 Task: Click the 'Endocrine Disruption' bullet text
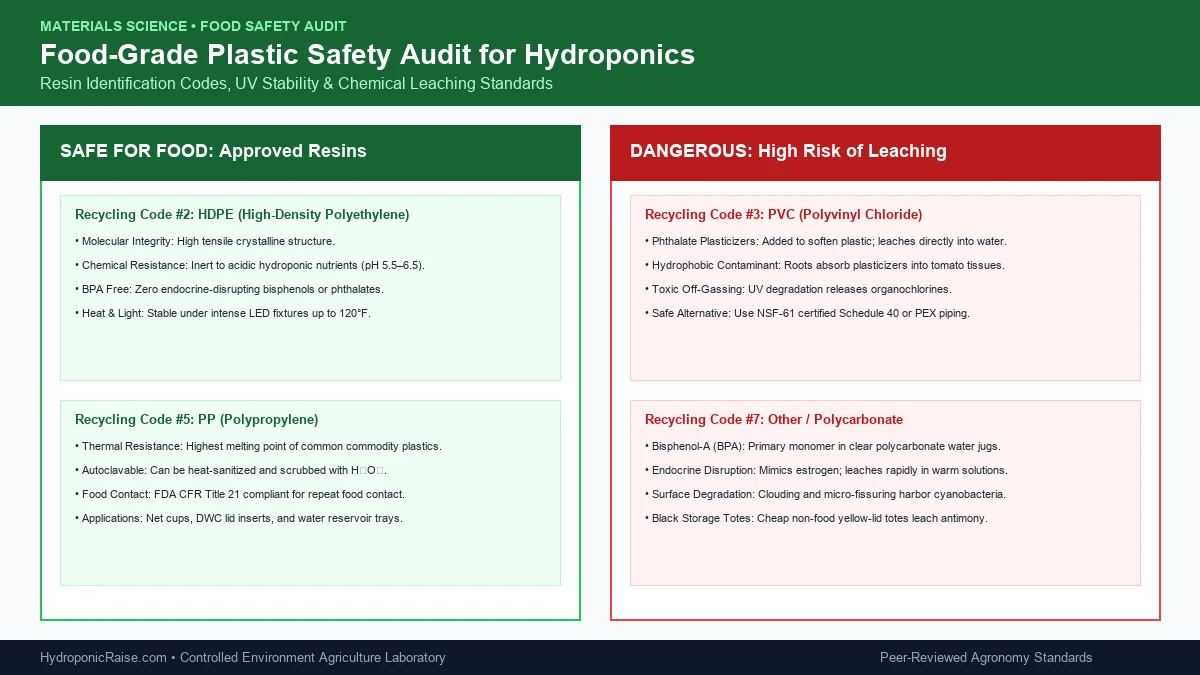click(x=826, y=470)
